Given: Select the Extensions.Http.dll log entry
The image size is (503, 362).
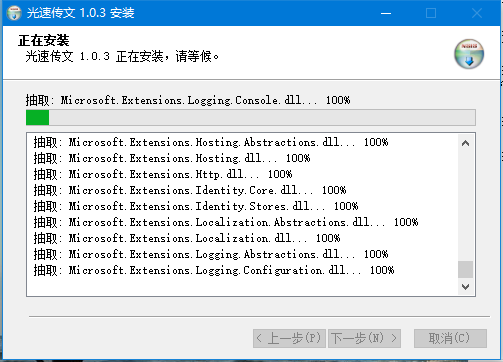Looking at the screenshot, I should coord(163,174).
